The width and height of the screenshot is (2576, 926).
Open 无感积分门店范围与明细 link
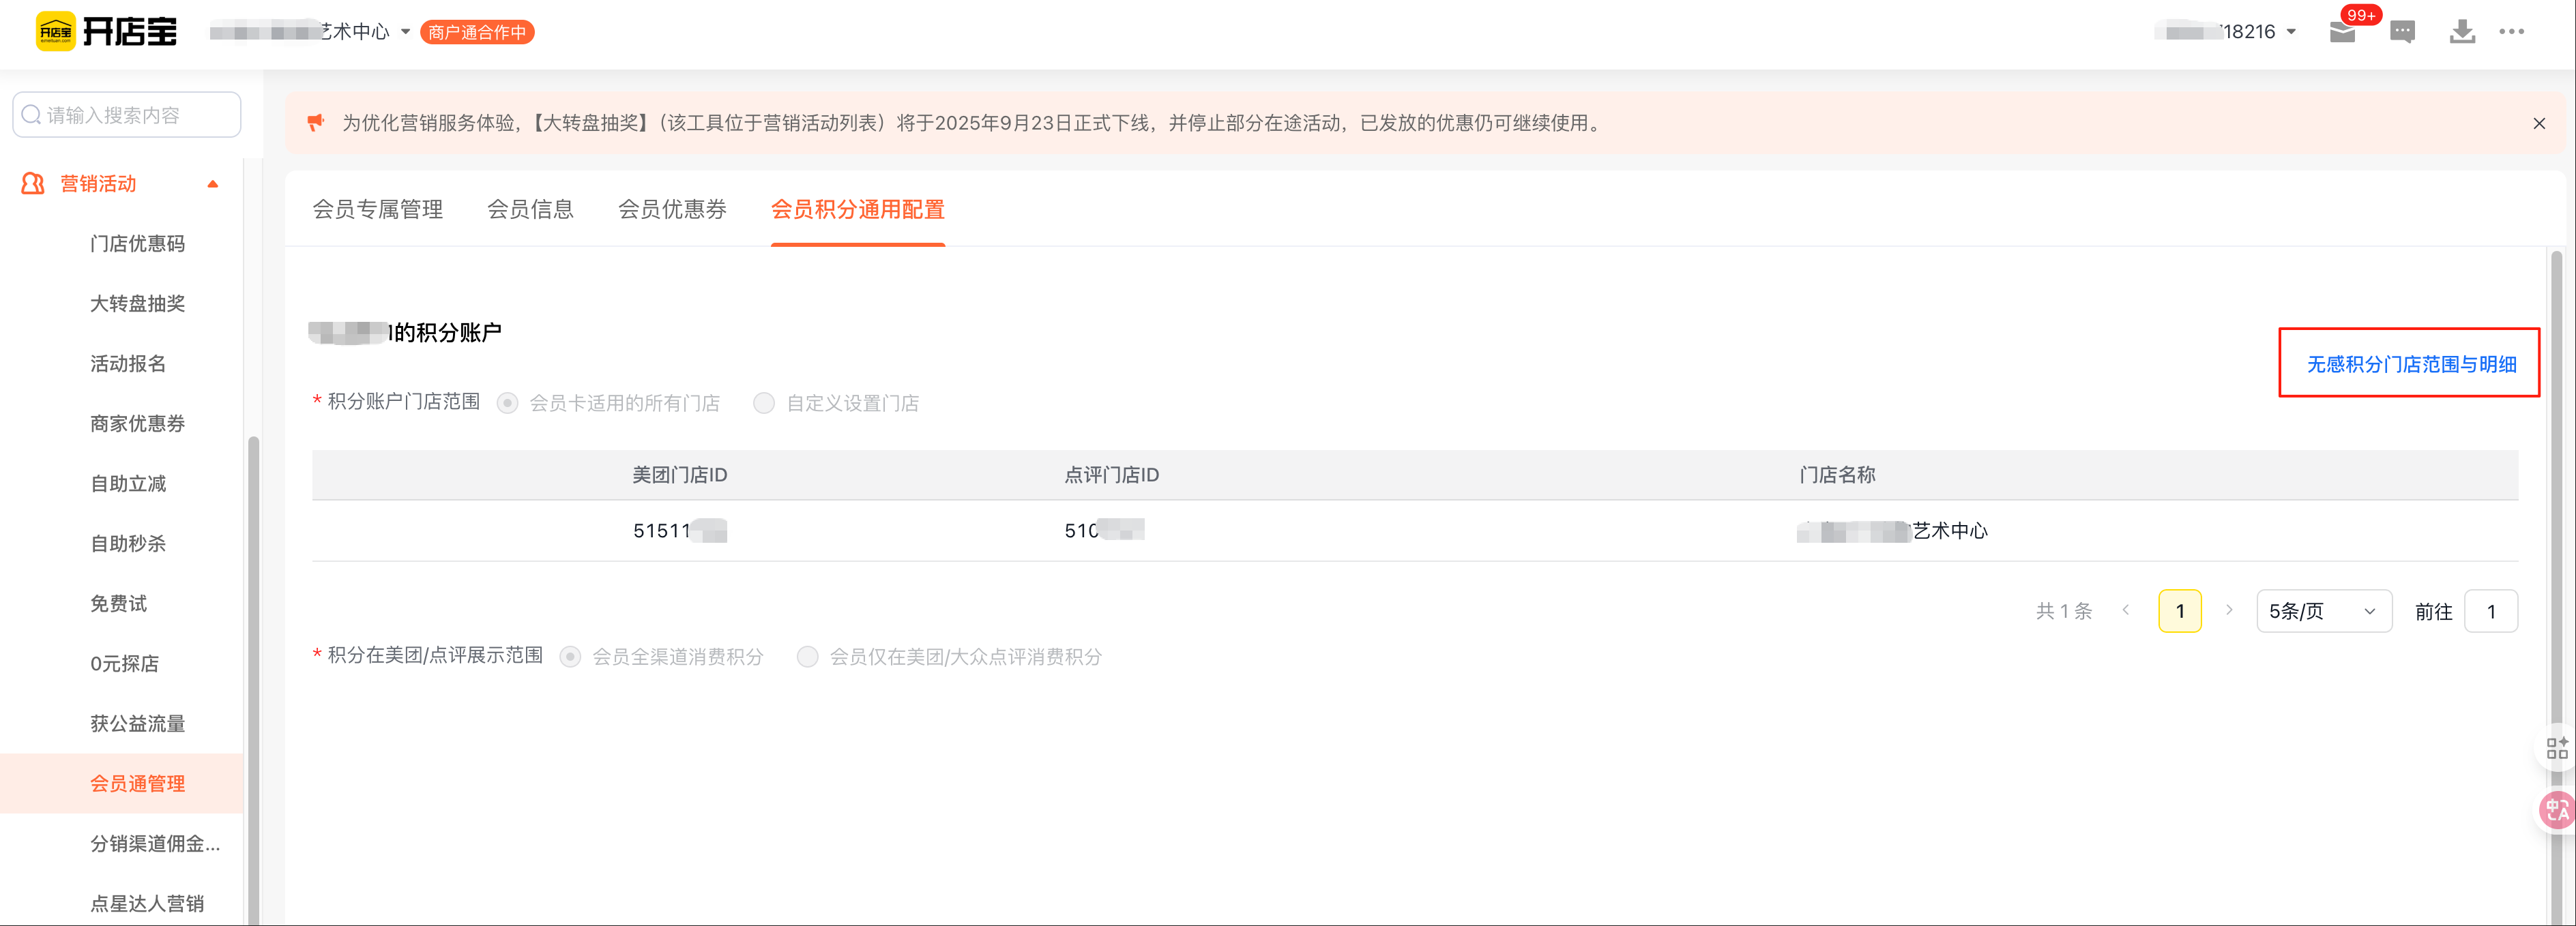click(x=2410, y=364)
